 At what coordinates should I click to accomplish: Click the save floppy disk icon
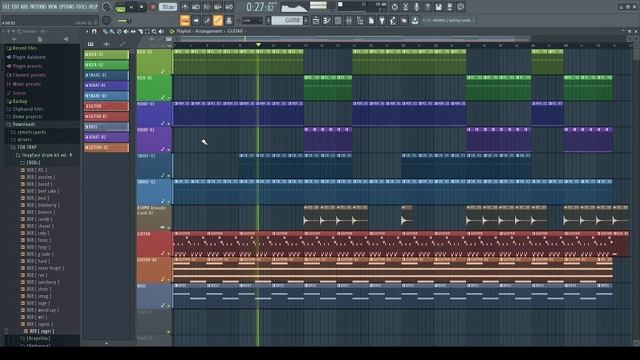[438, 7]
